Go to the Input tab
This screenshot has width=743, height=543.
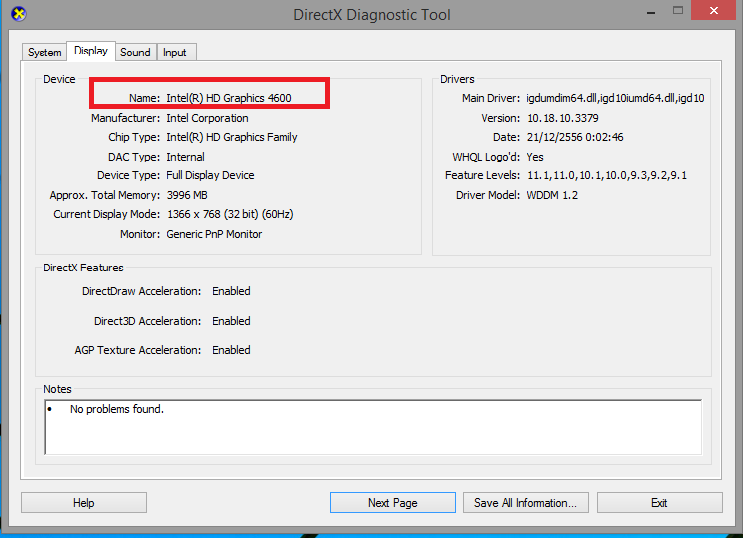click(x=175, y=52)
